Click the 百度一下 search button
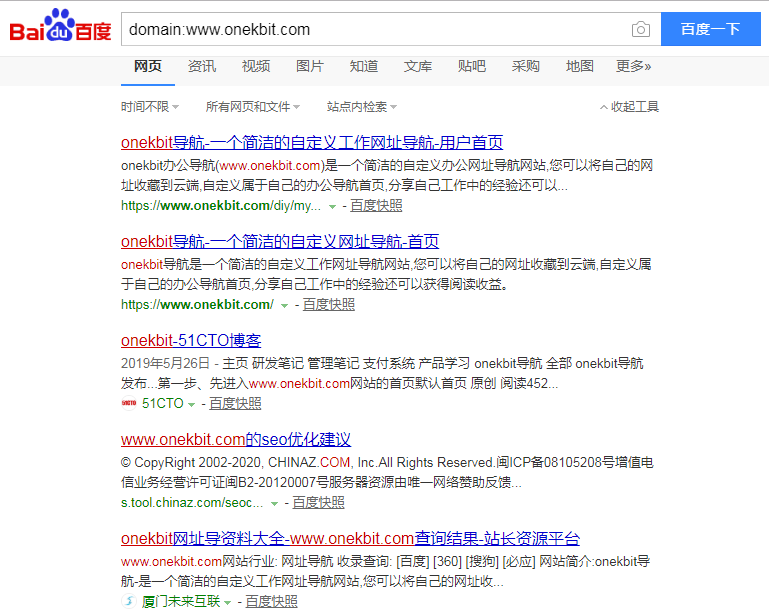 coord(711,29)
